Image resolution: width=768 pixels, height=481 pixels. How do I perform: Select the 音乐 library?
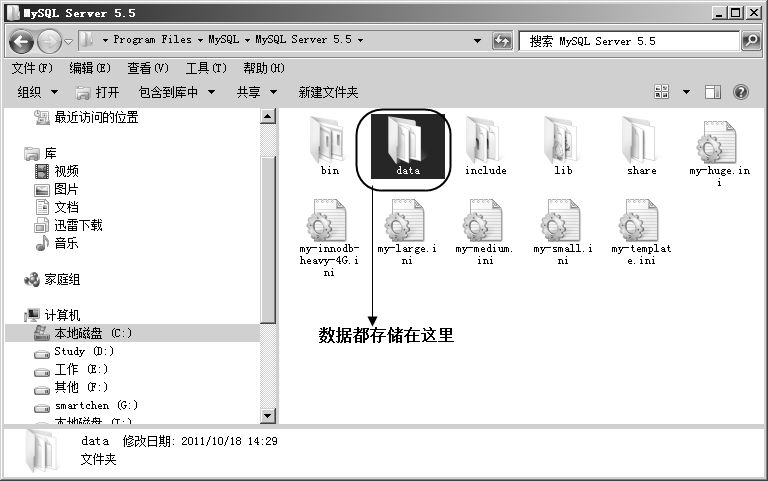[57, 243]
